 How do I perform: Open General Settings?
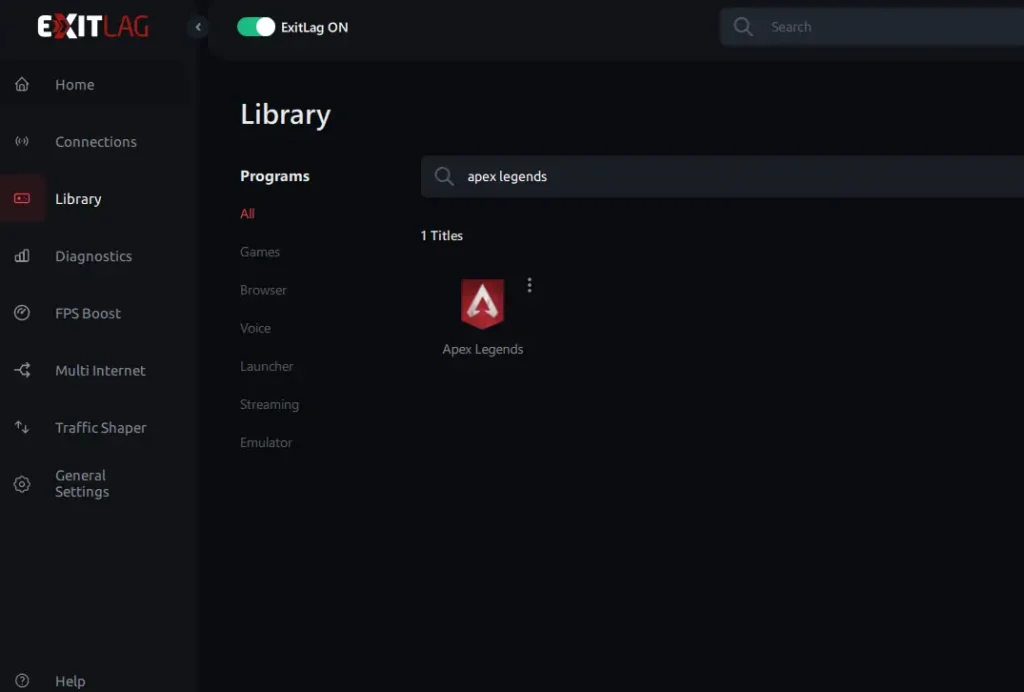(82, 484)
